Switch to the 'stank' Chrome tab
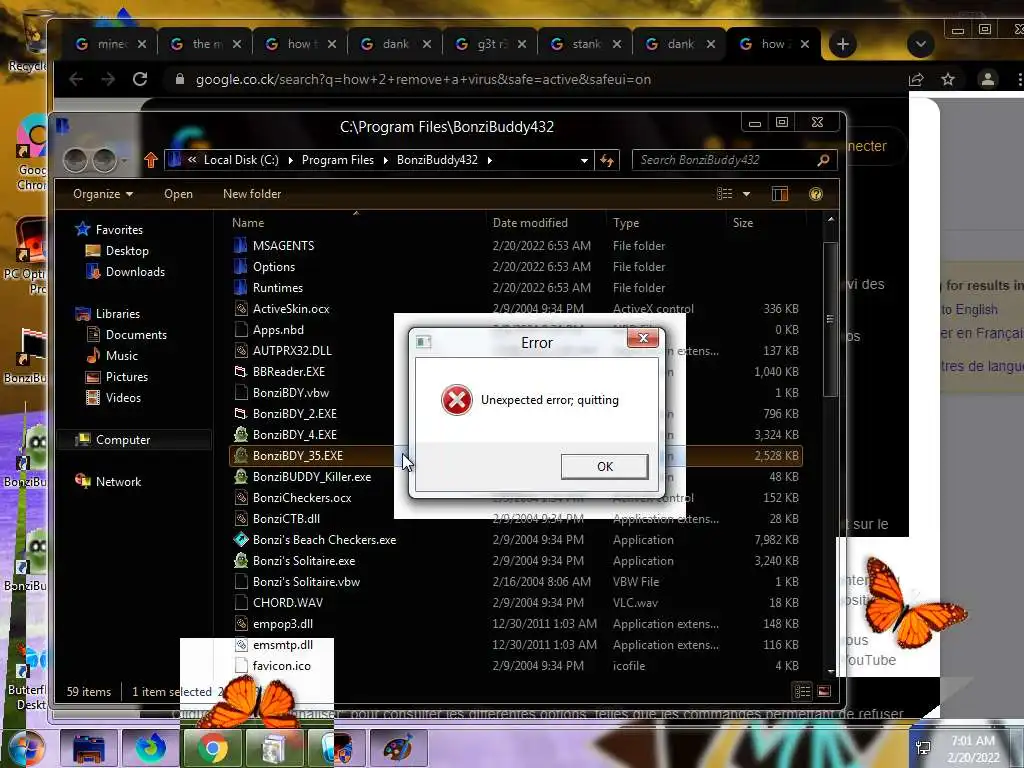1024x768 pixels. [x=585, y=44]
